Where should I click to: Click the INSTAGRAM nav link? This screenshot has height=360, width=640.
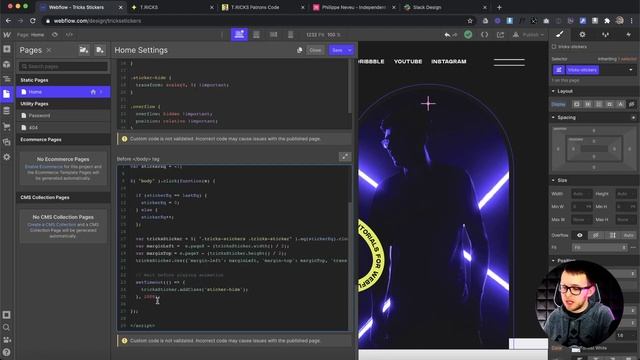(449, 61)
